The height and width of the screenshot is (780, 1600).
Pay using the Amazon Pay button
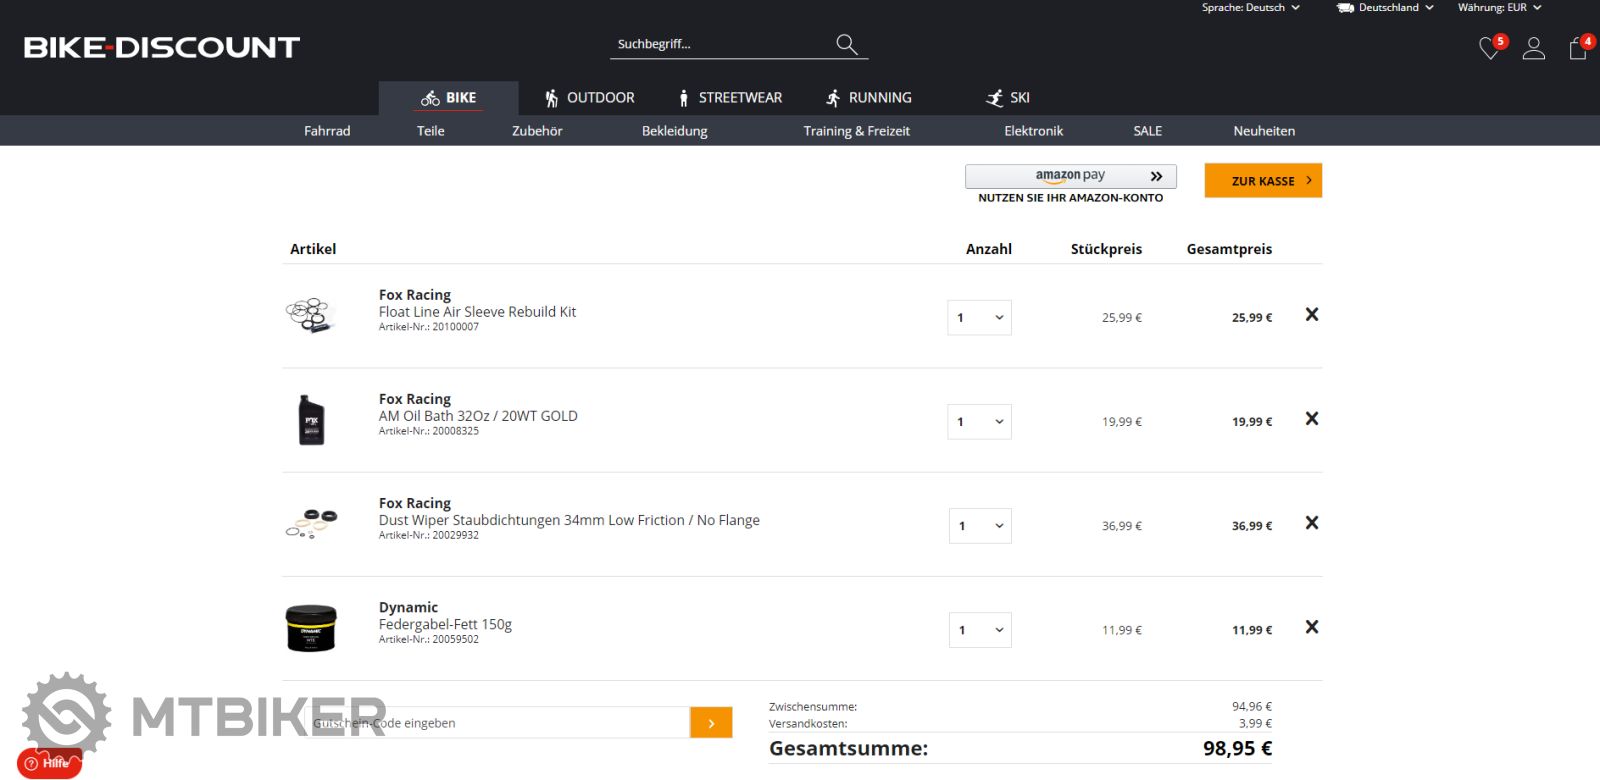click(x=1070, y=176)
